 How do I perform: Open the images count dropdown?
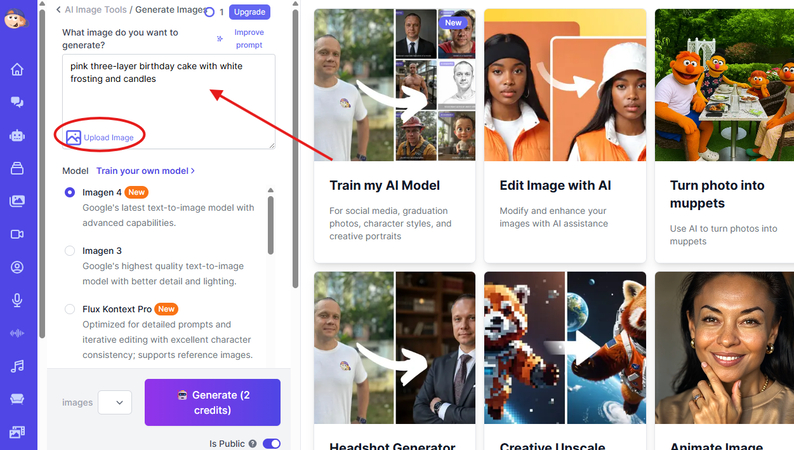point(115,402)
